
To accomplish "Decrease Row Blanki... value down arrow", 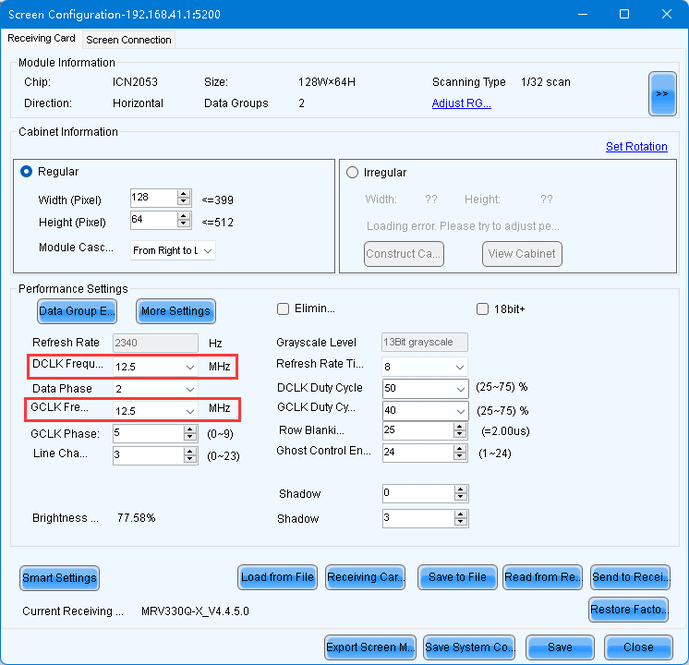I will tap(460, 435).
